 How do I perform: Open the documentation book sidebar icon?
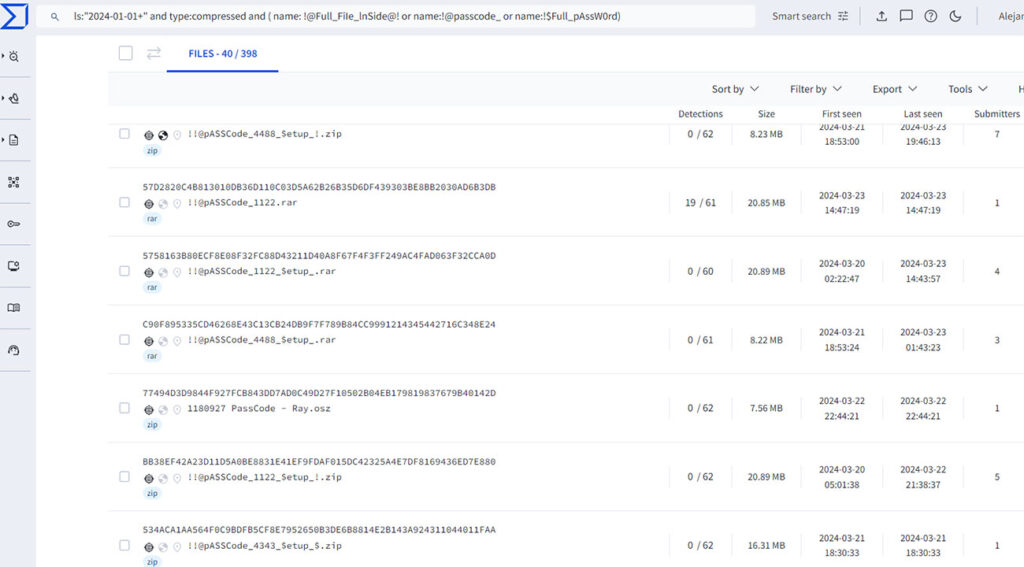14,308
